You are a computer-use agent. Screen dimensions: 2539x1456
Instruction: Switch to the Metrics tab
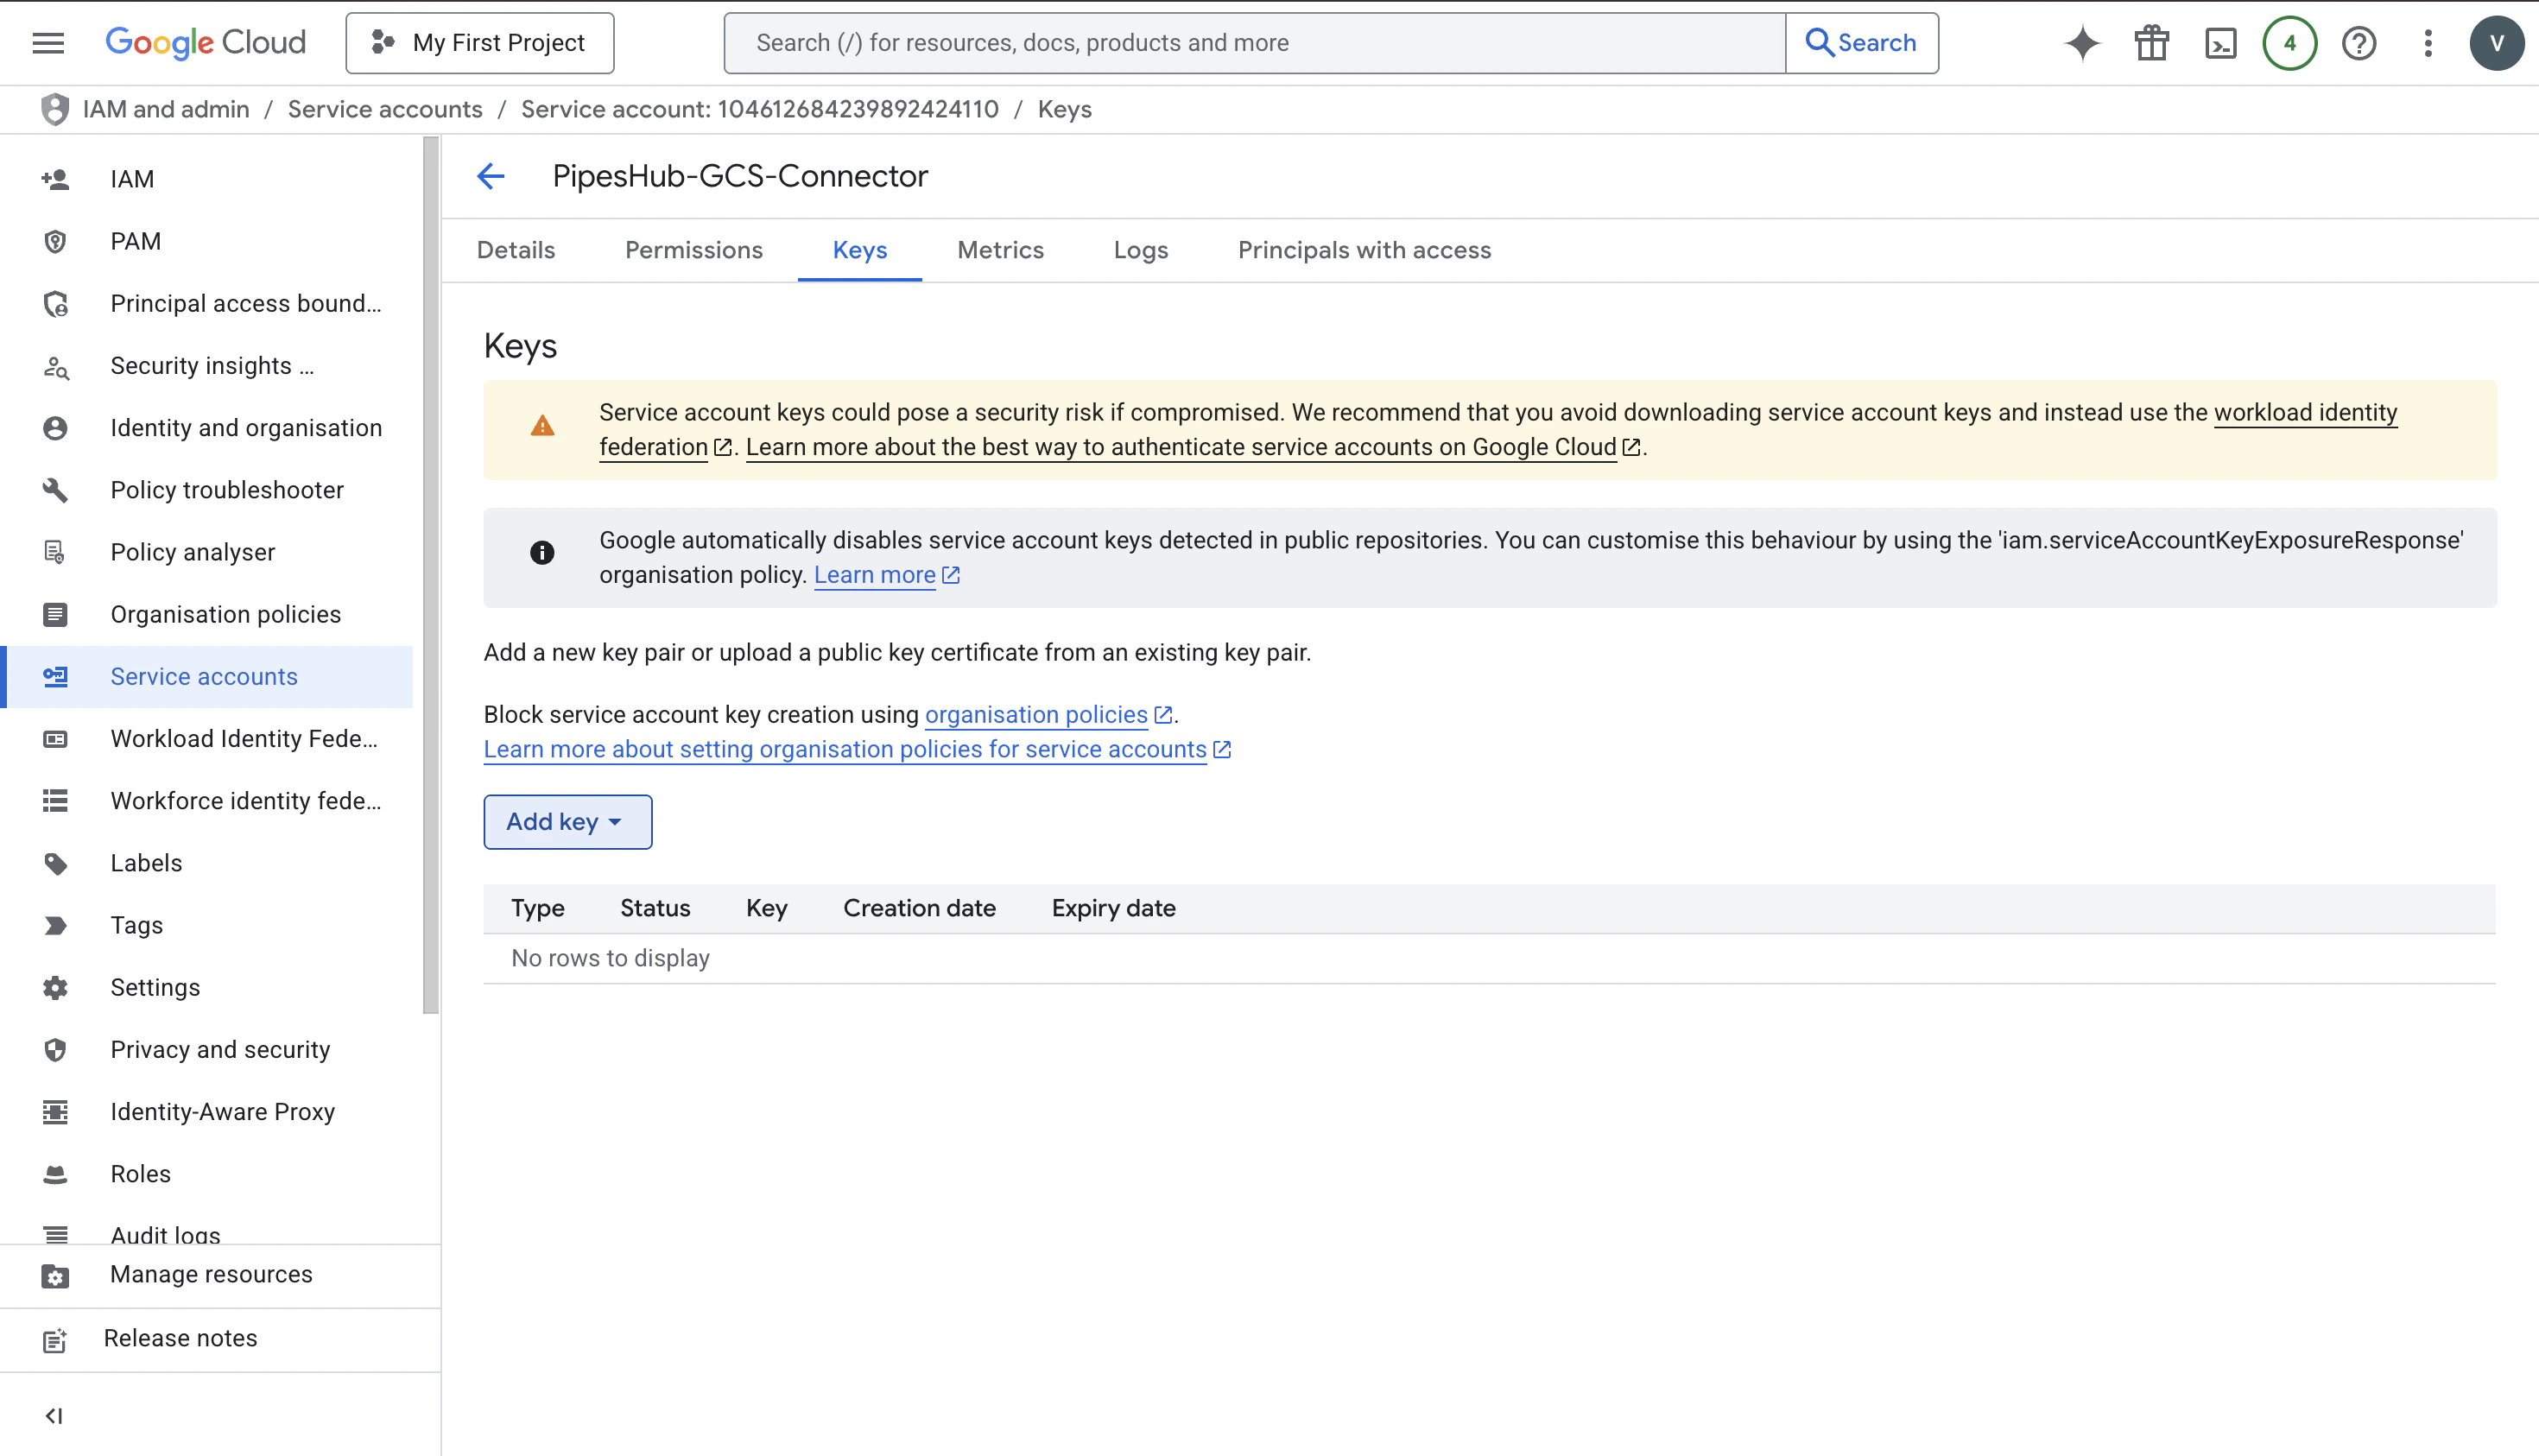1000,250
